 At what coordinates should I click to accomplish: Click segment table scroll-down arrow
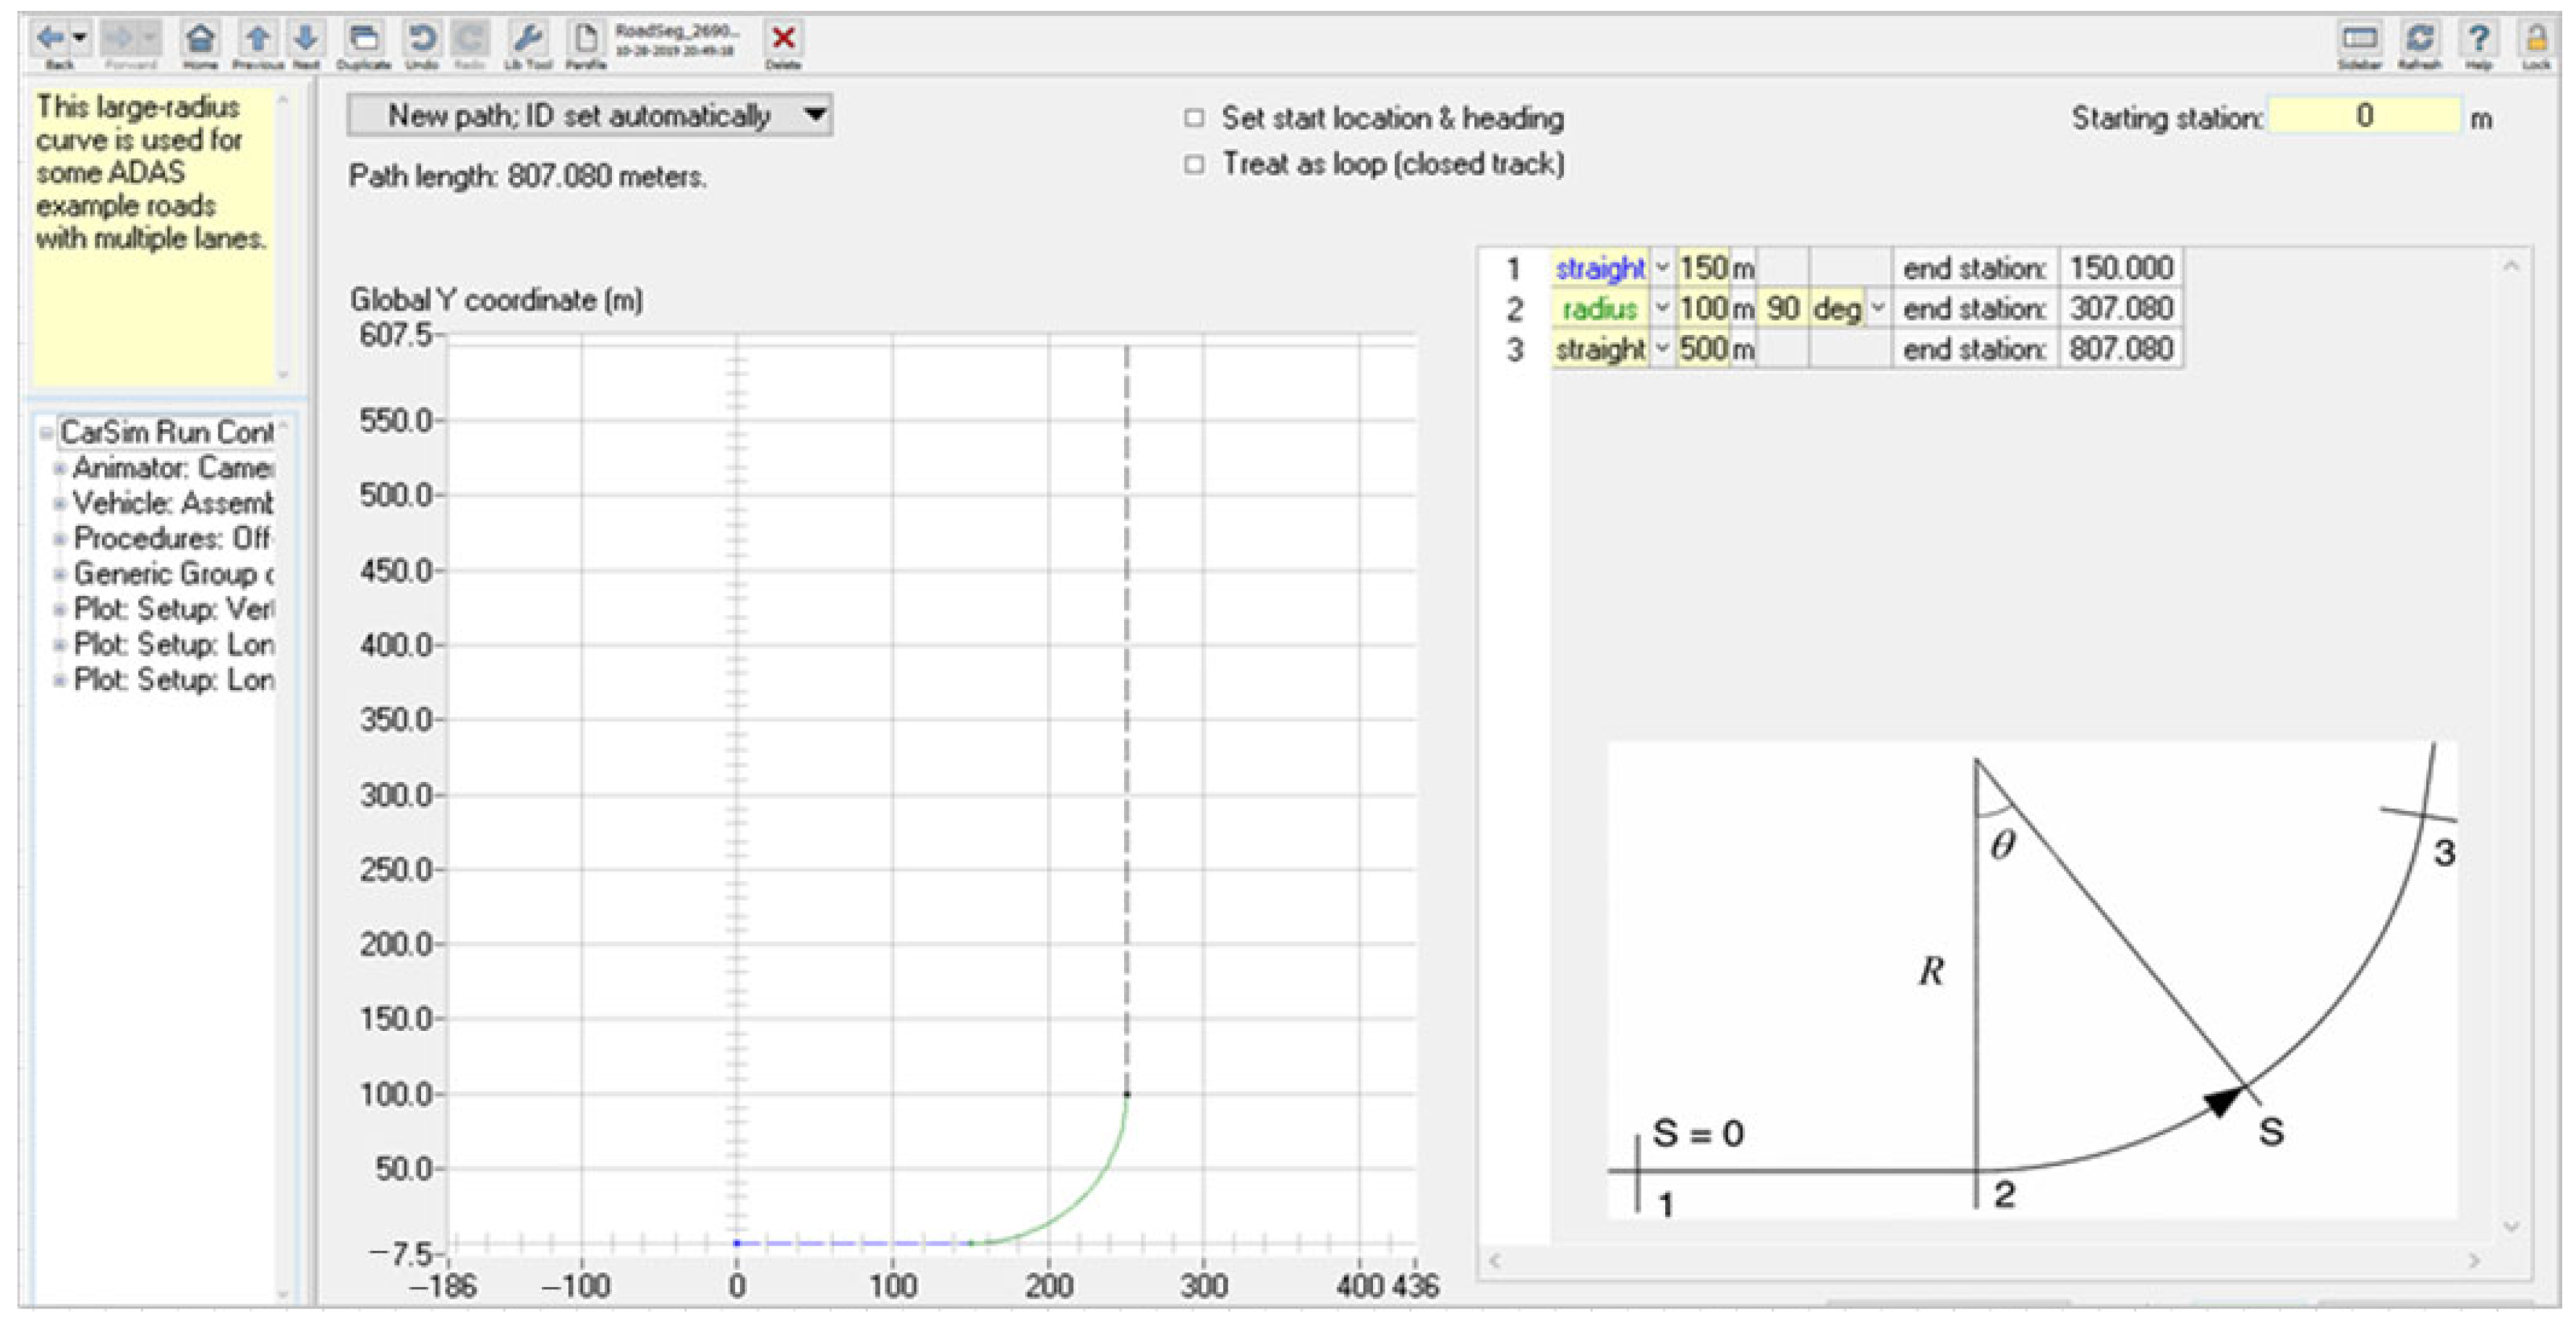(2511, 1226)
